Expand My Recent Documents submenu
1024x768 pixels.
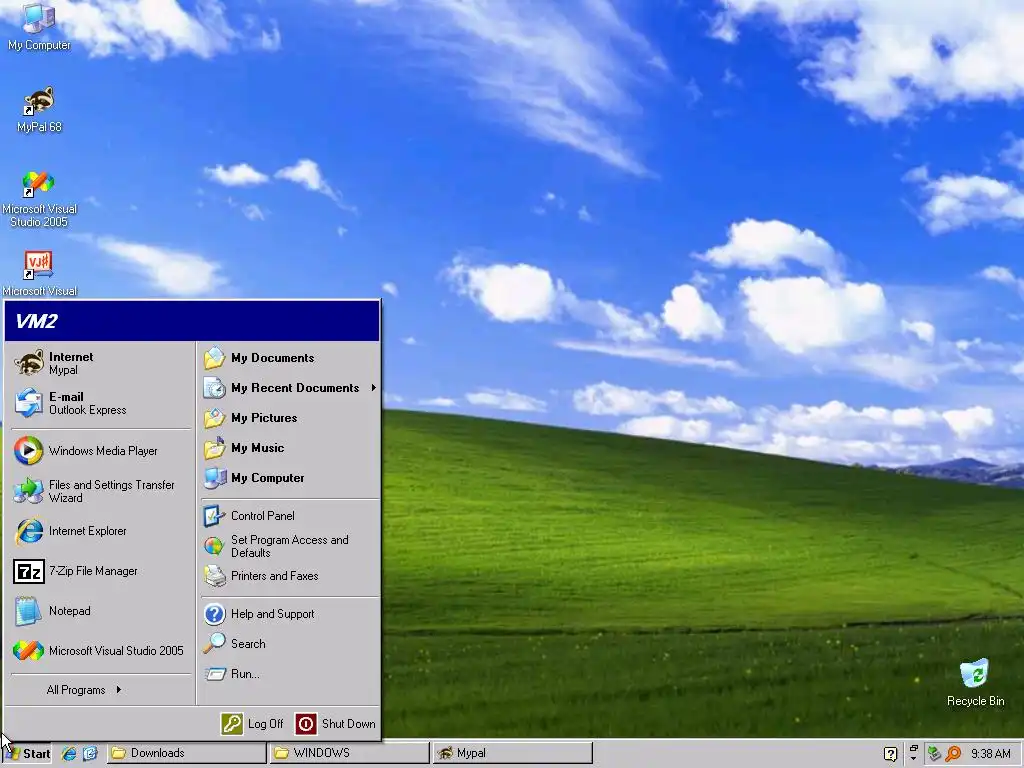click(290, 388)
